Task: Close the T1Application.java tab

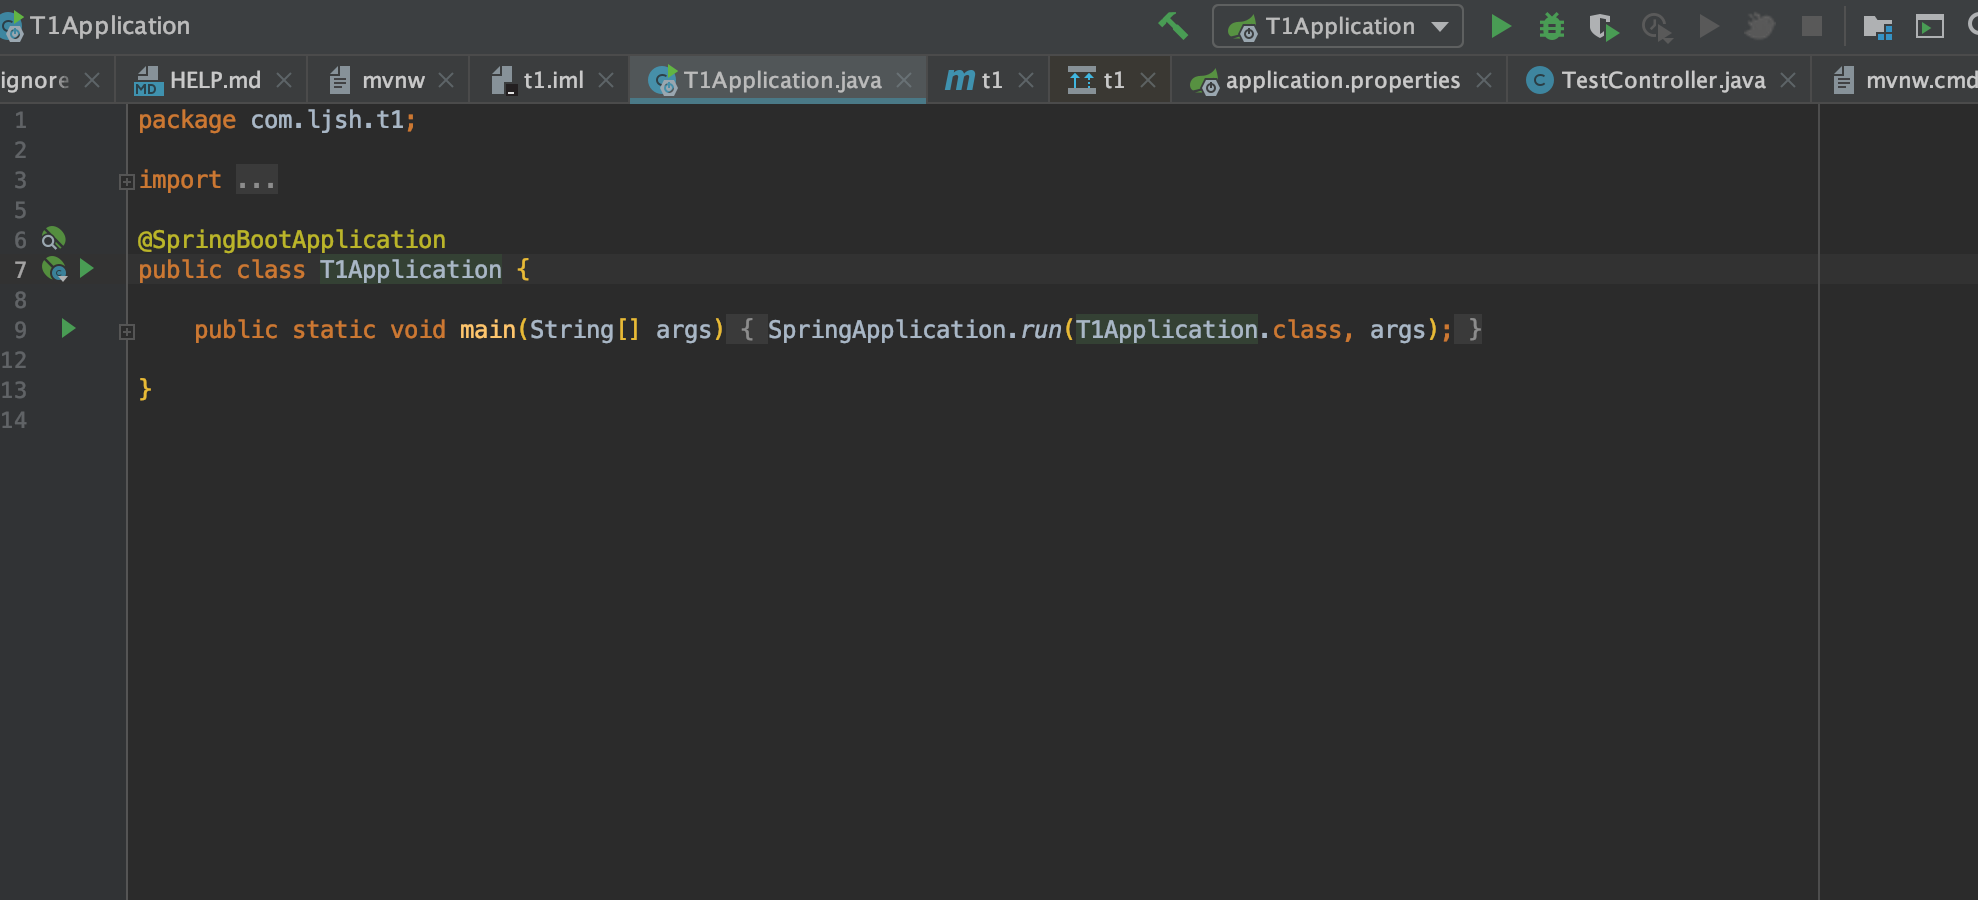Action: pyautogui.click(x=904, y=80)
